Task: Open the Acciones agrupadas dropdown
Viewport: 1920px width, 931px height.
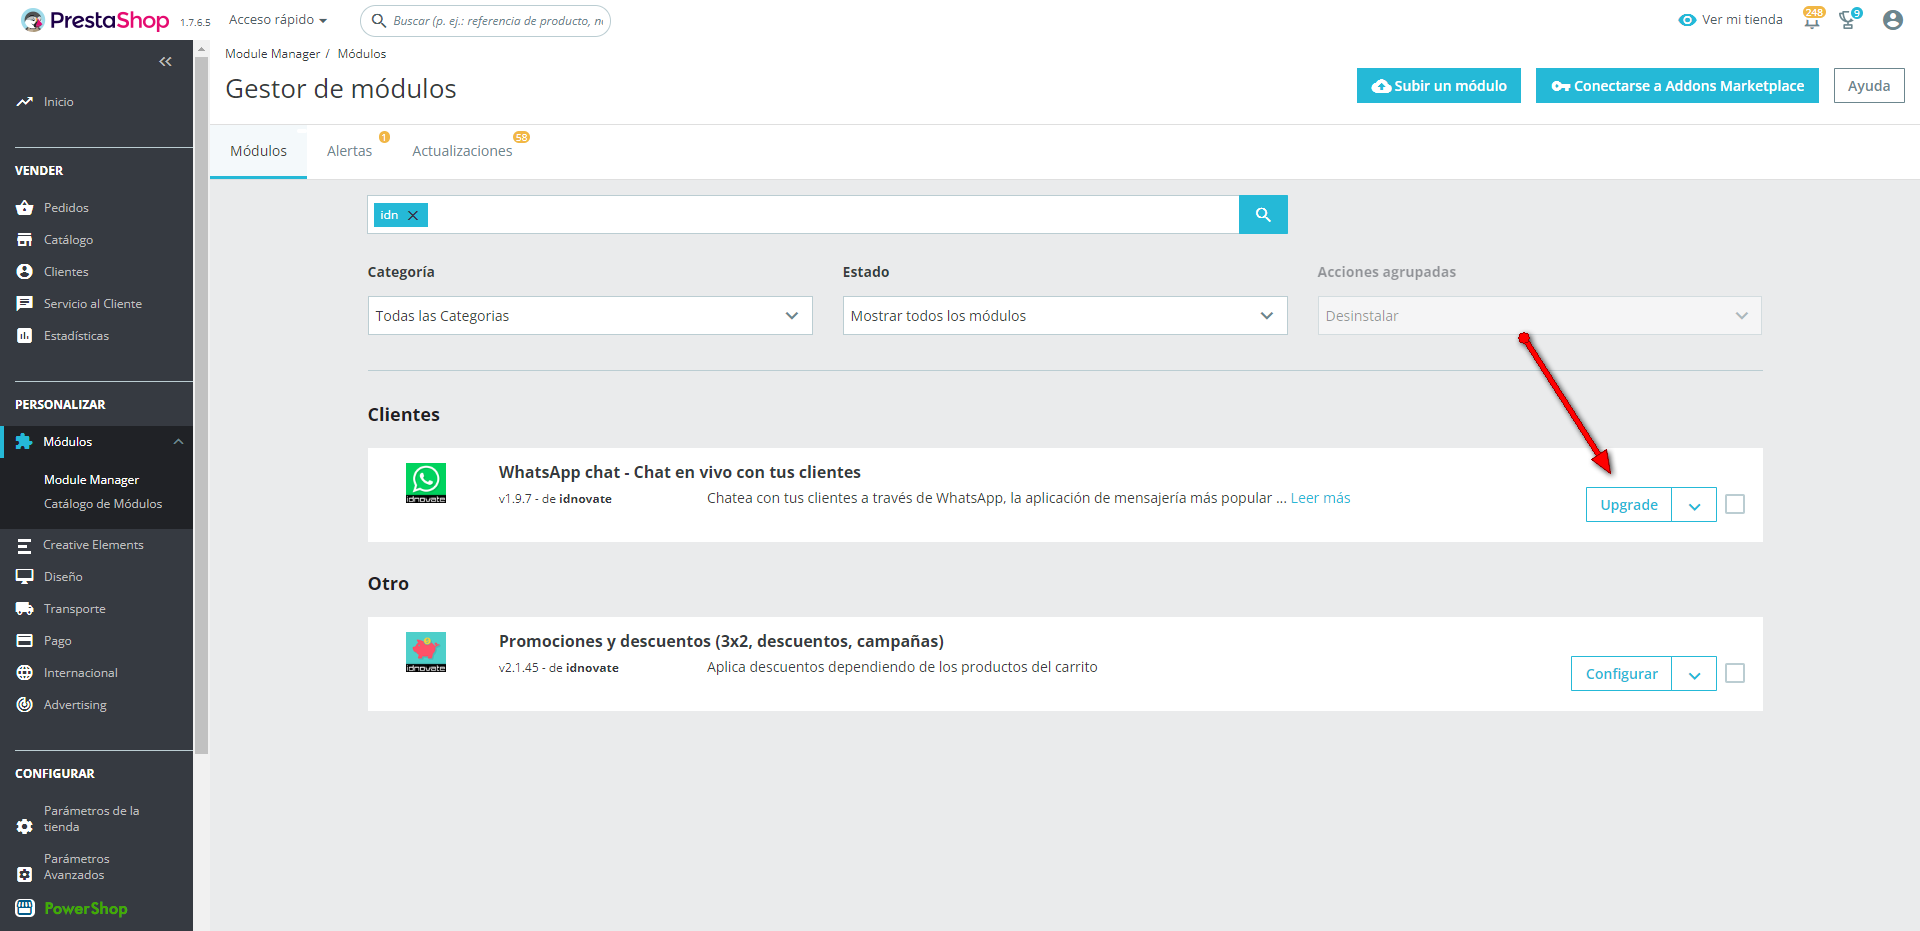Action: pos(1540,316)
